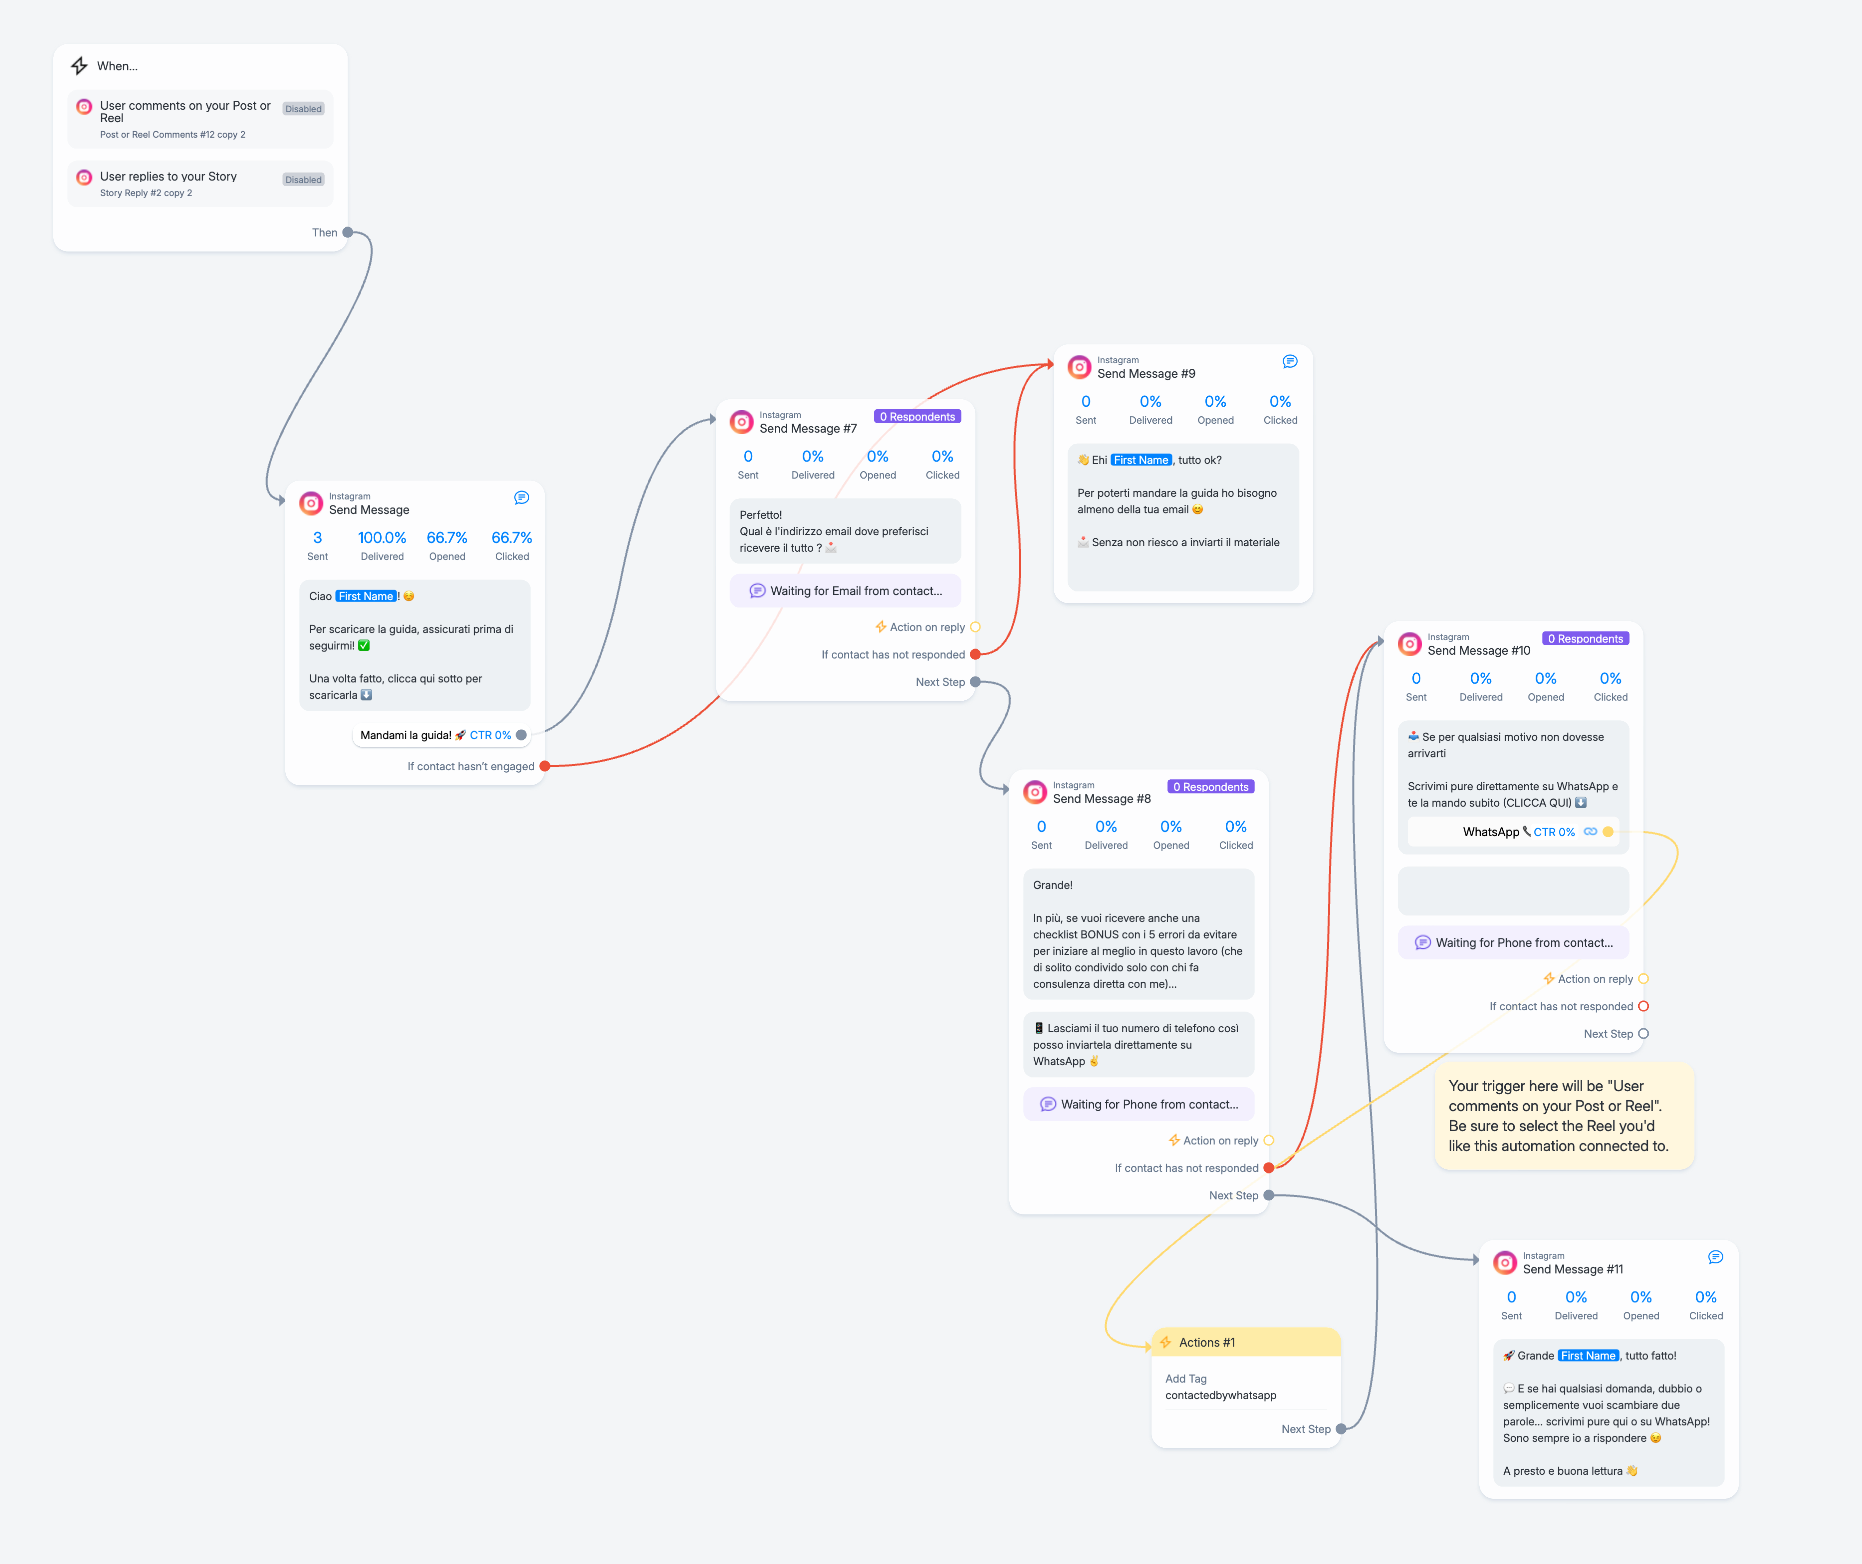The image size is (1862, 1564).
Task: Click the yellow WhatsApp button connector dot
Action: coord(1608,832)
